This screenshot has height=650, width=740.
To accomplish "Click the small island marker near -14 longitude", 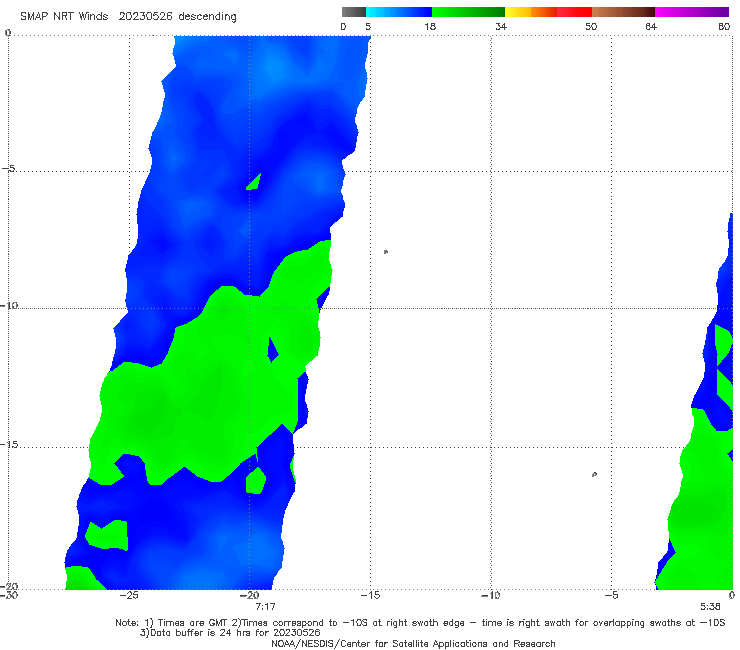I will [386, 252].
